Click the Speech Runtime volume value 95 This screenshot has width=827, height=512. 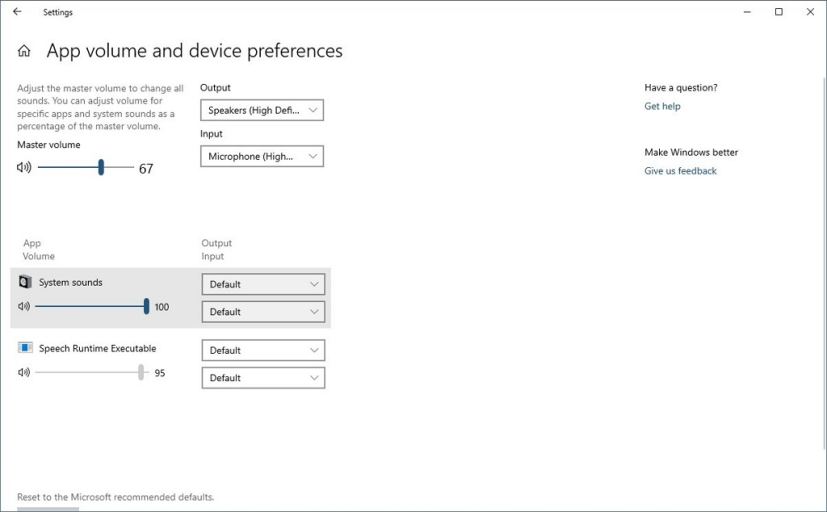pyautogui.click(x=160, y=373)
